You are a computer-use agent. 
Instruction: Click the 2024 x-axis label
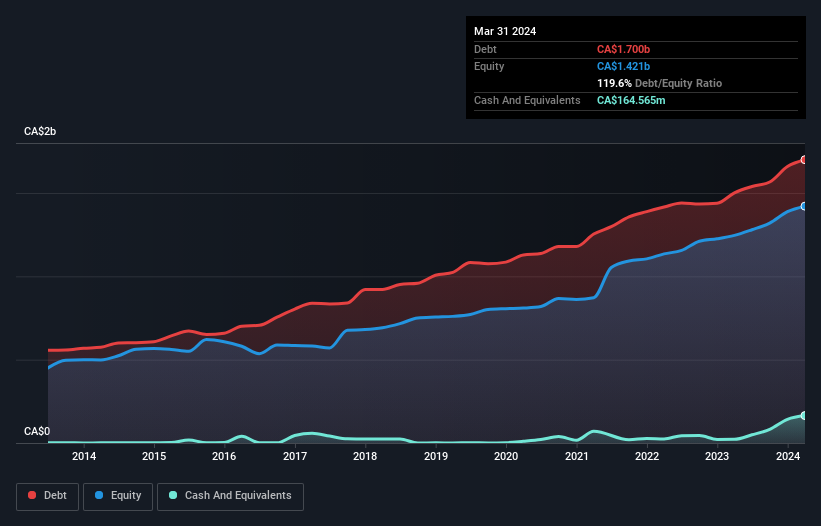pos(788,456)
